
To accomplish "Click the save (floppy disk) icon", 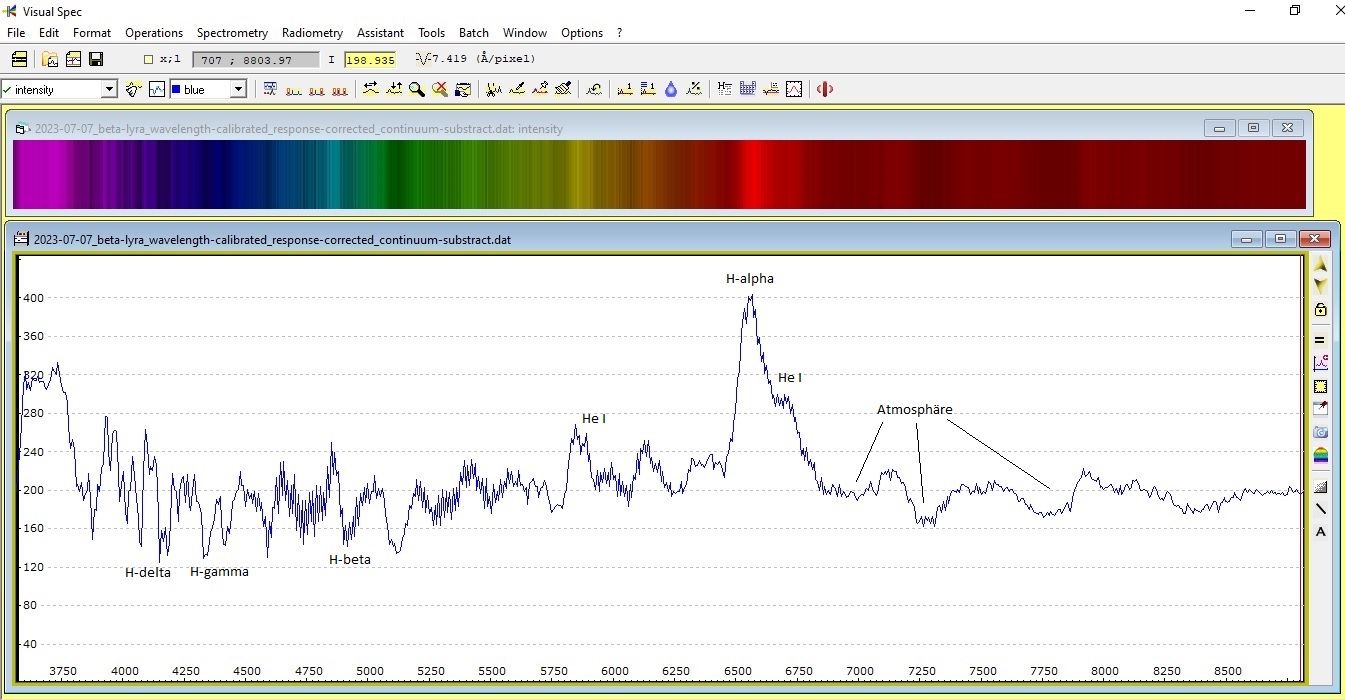I will click(96, 60).
